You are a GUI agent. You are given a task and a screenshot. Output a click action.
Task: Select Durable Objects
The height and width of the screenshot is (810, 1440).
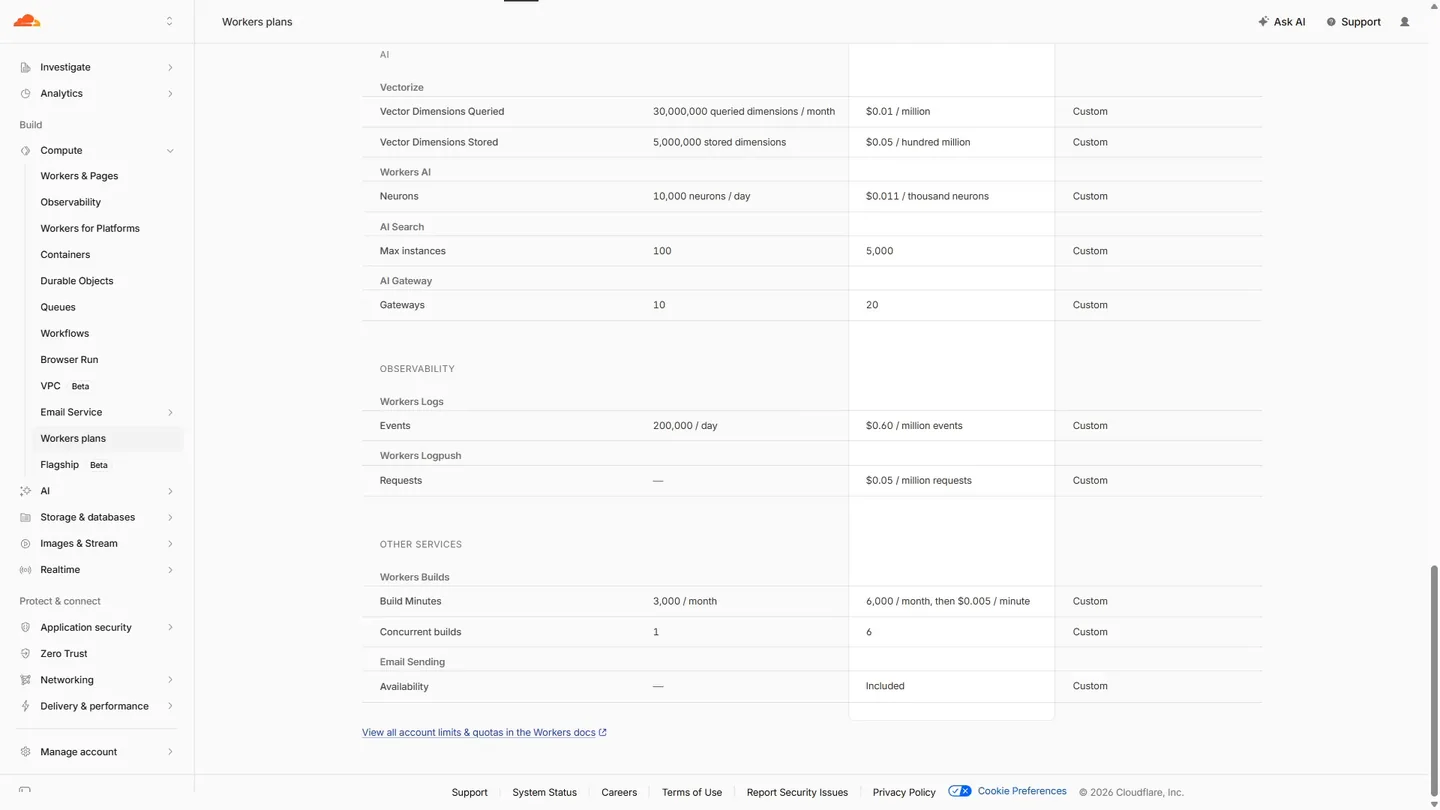pos(77,281)
